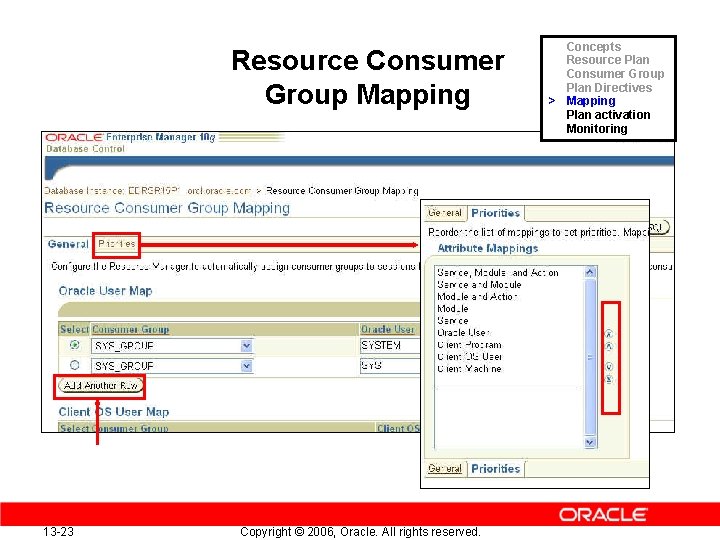Viewport: 720px width, 540px height.
Task: Click 'Concepts' in the outline box
Action: click(x=593, y=46)
